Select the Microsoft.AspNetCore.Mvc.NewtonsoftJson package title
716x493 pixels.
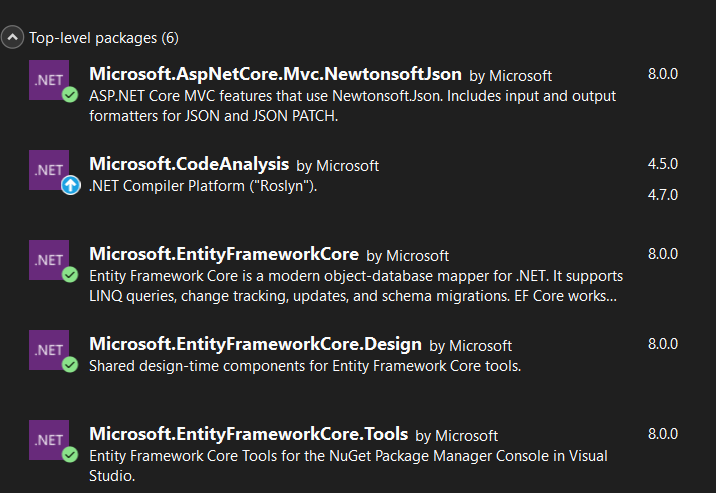(275, 74)
